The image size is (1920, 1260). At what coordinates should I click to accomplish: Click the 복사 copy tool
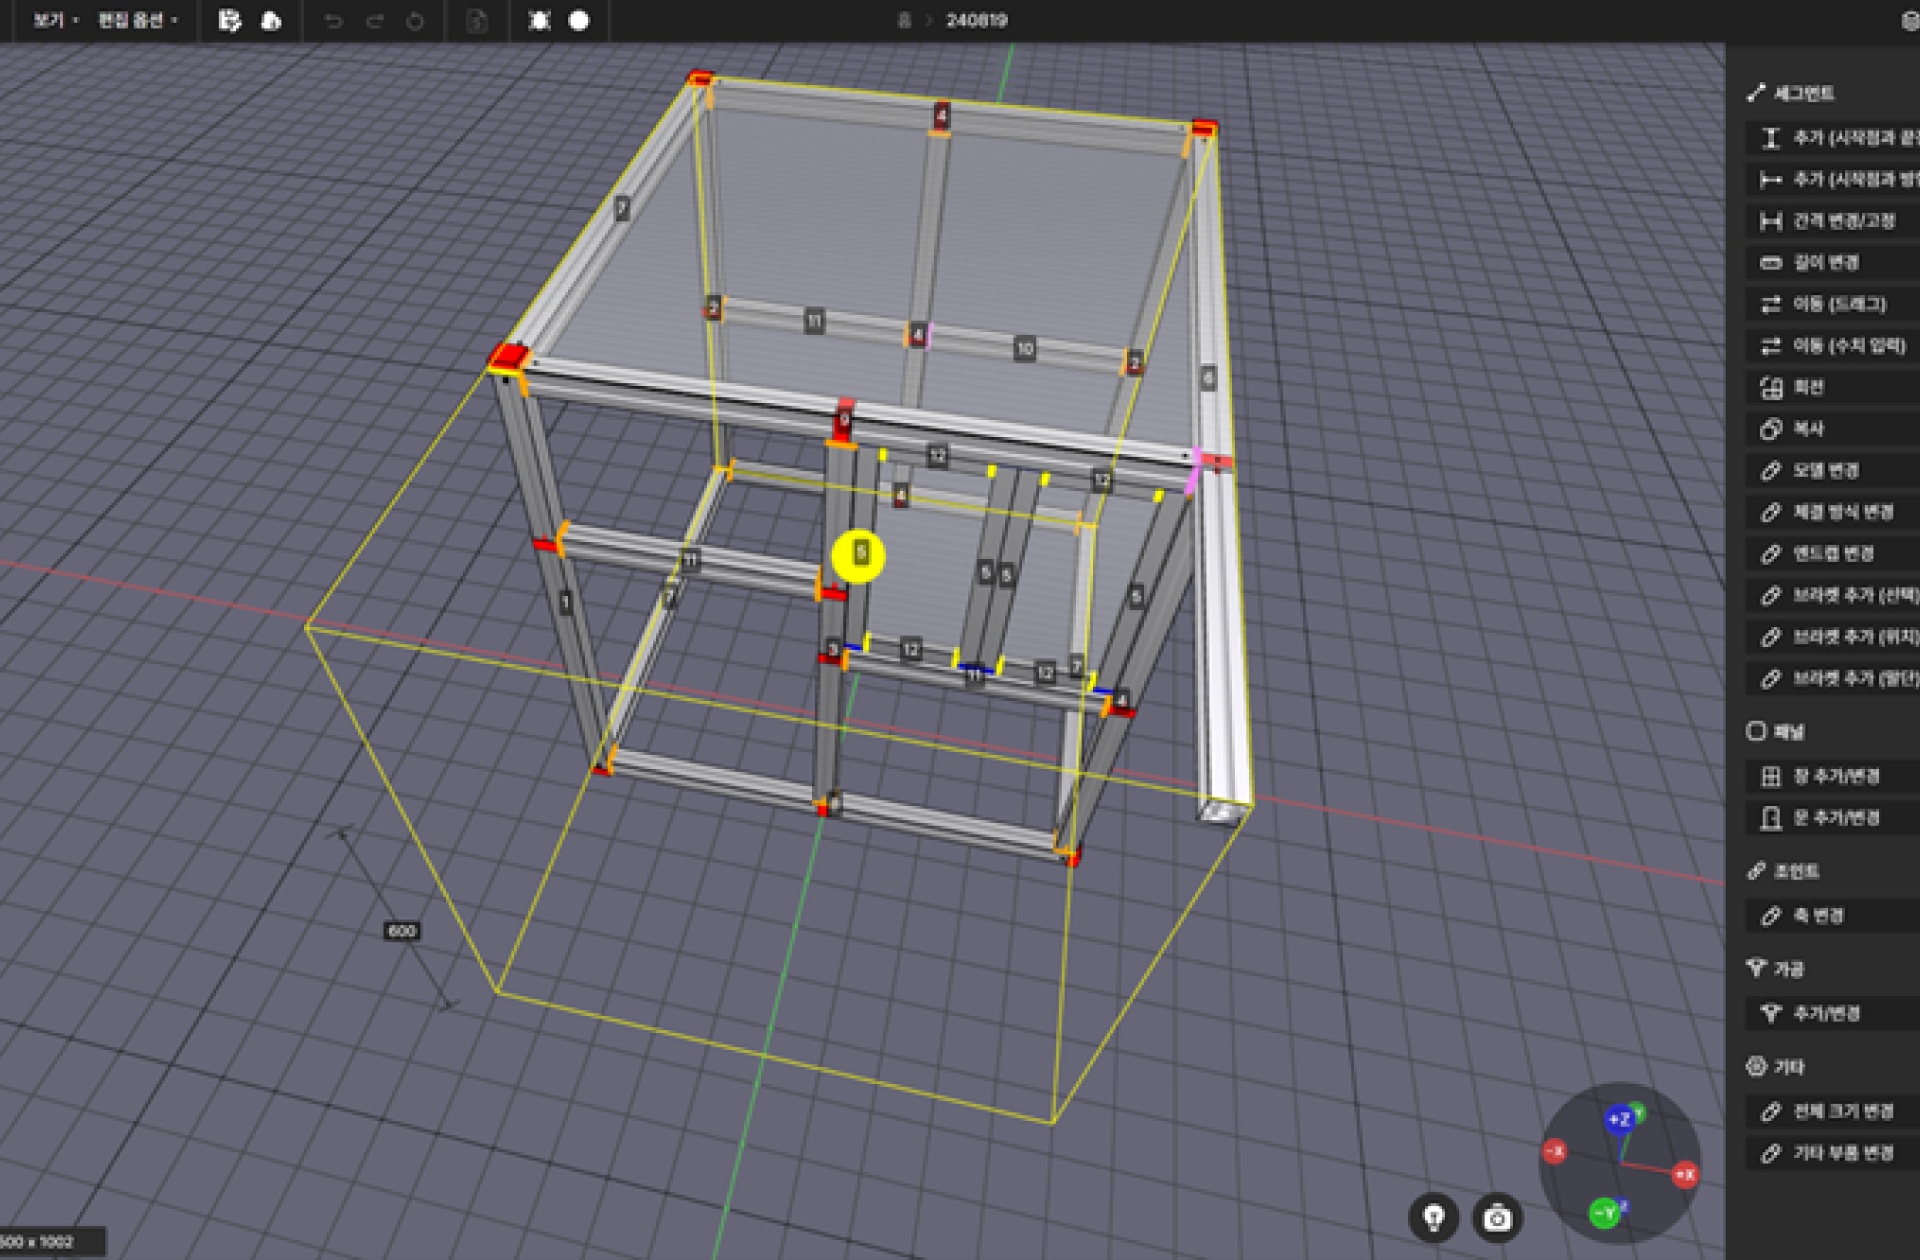pos(1808,429)
